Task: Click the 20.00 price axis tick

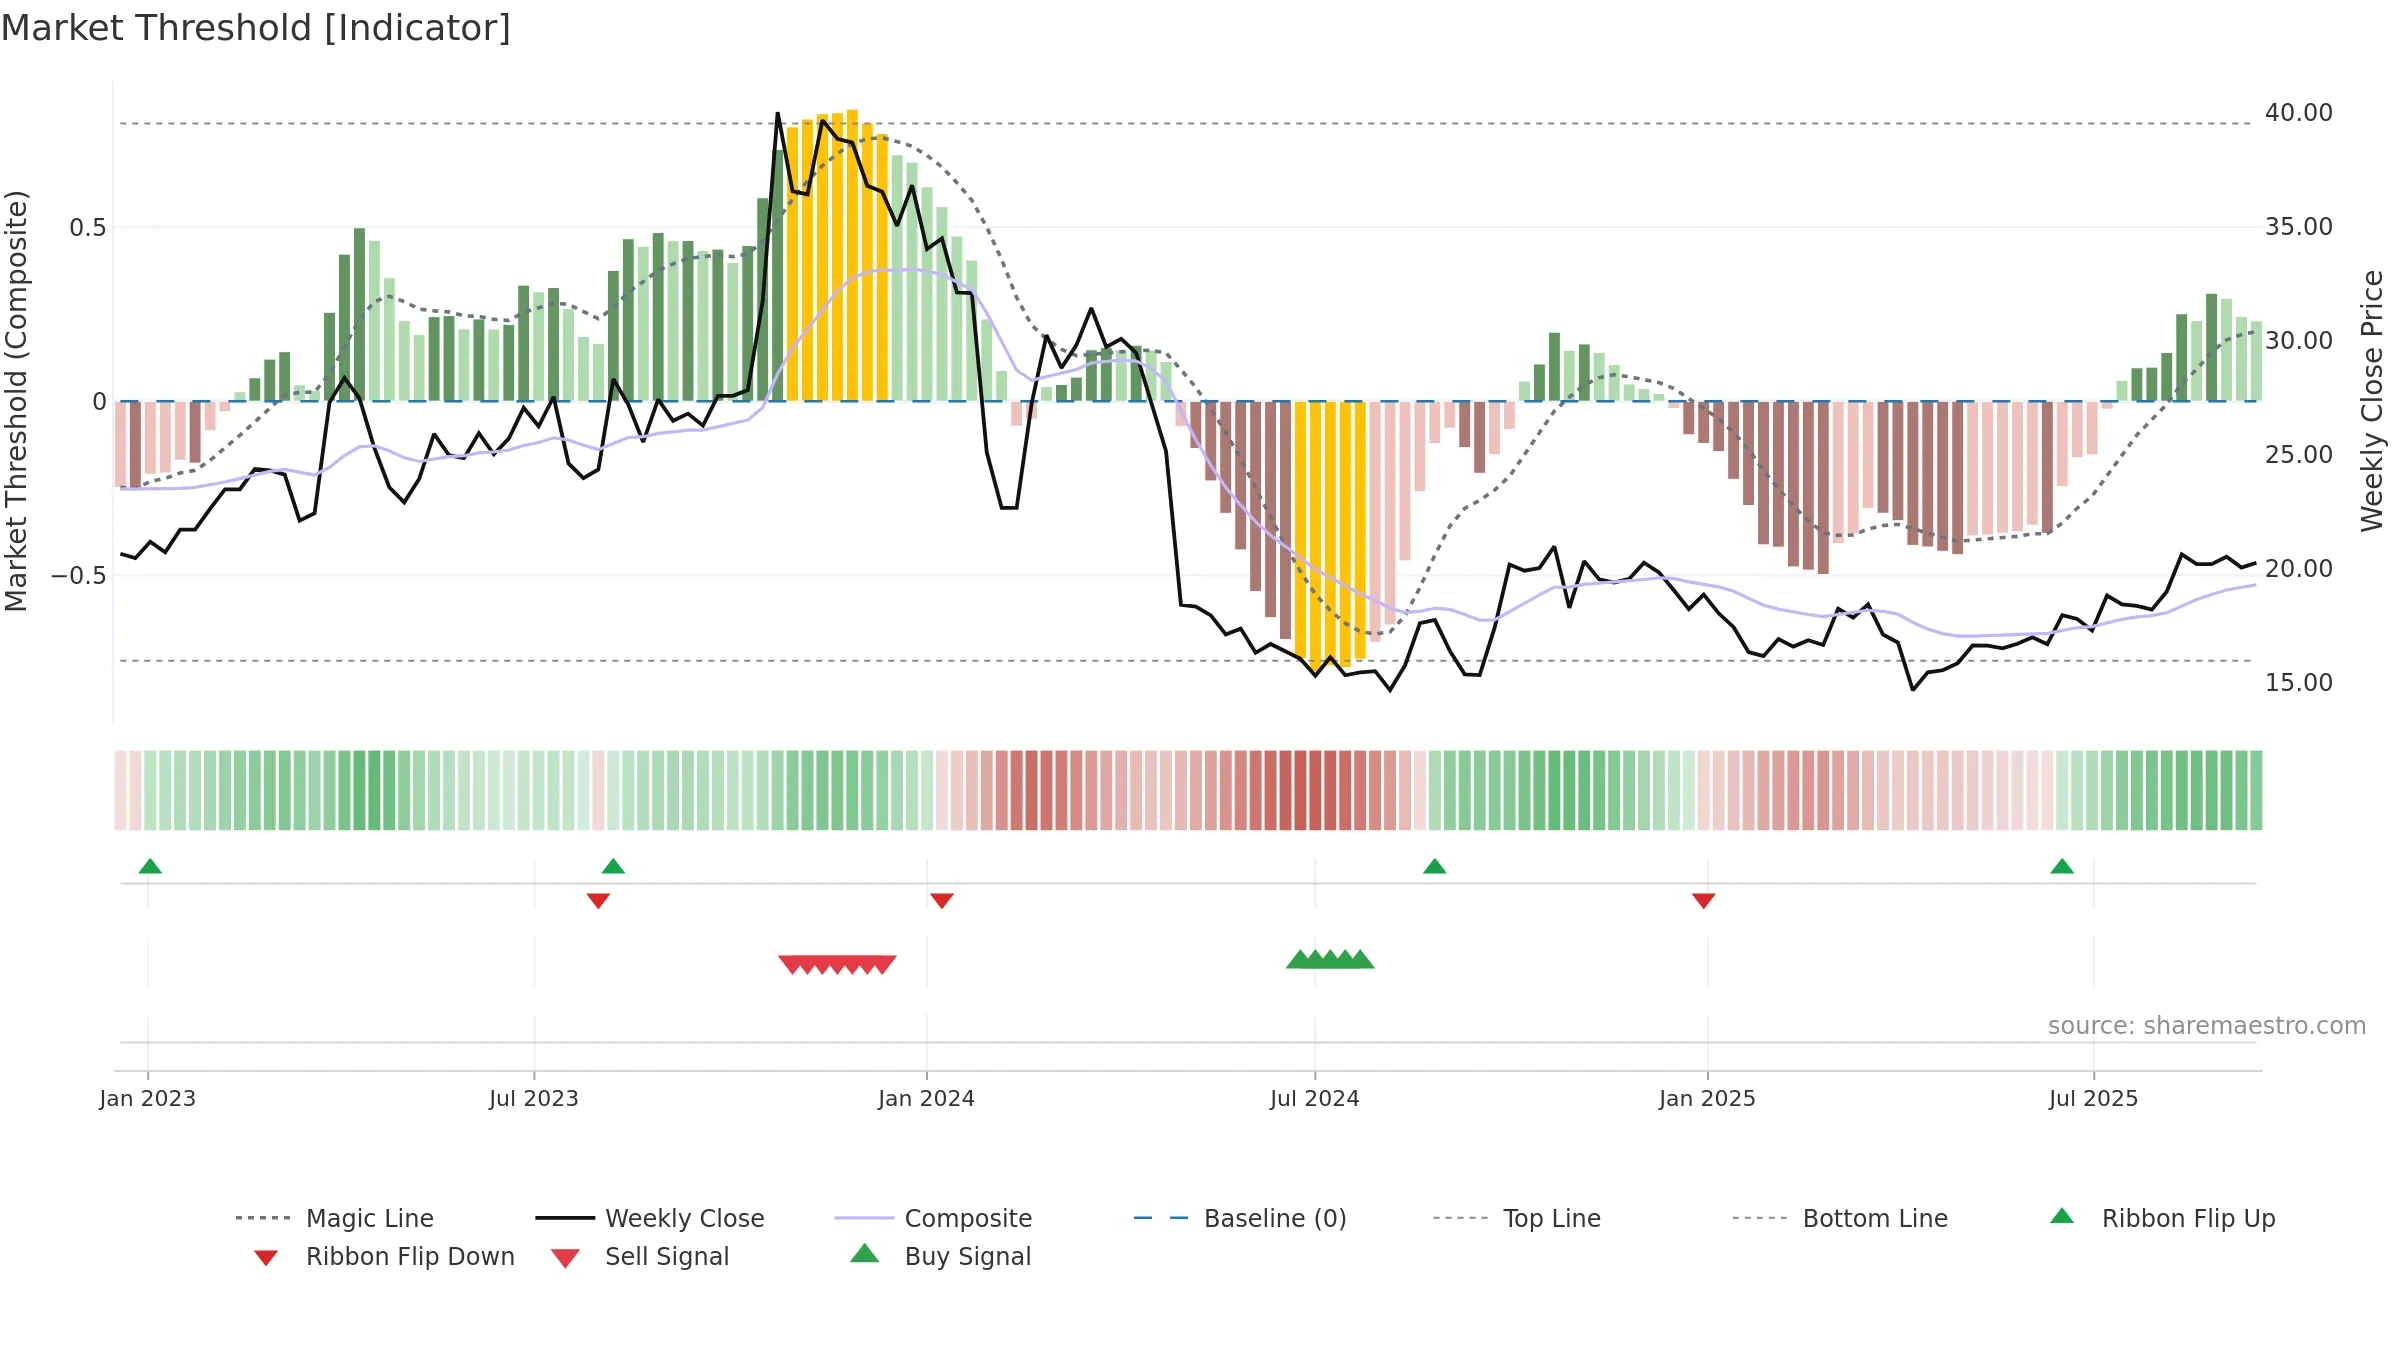Action: click(2299, 569)
